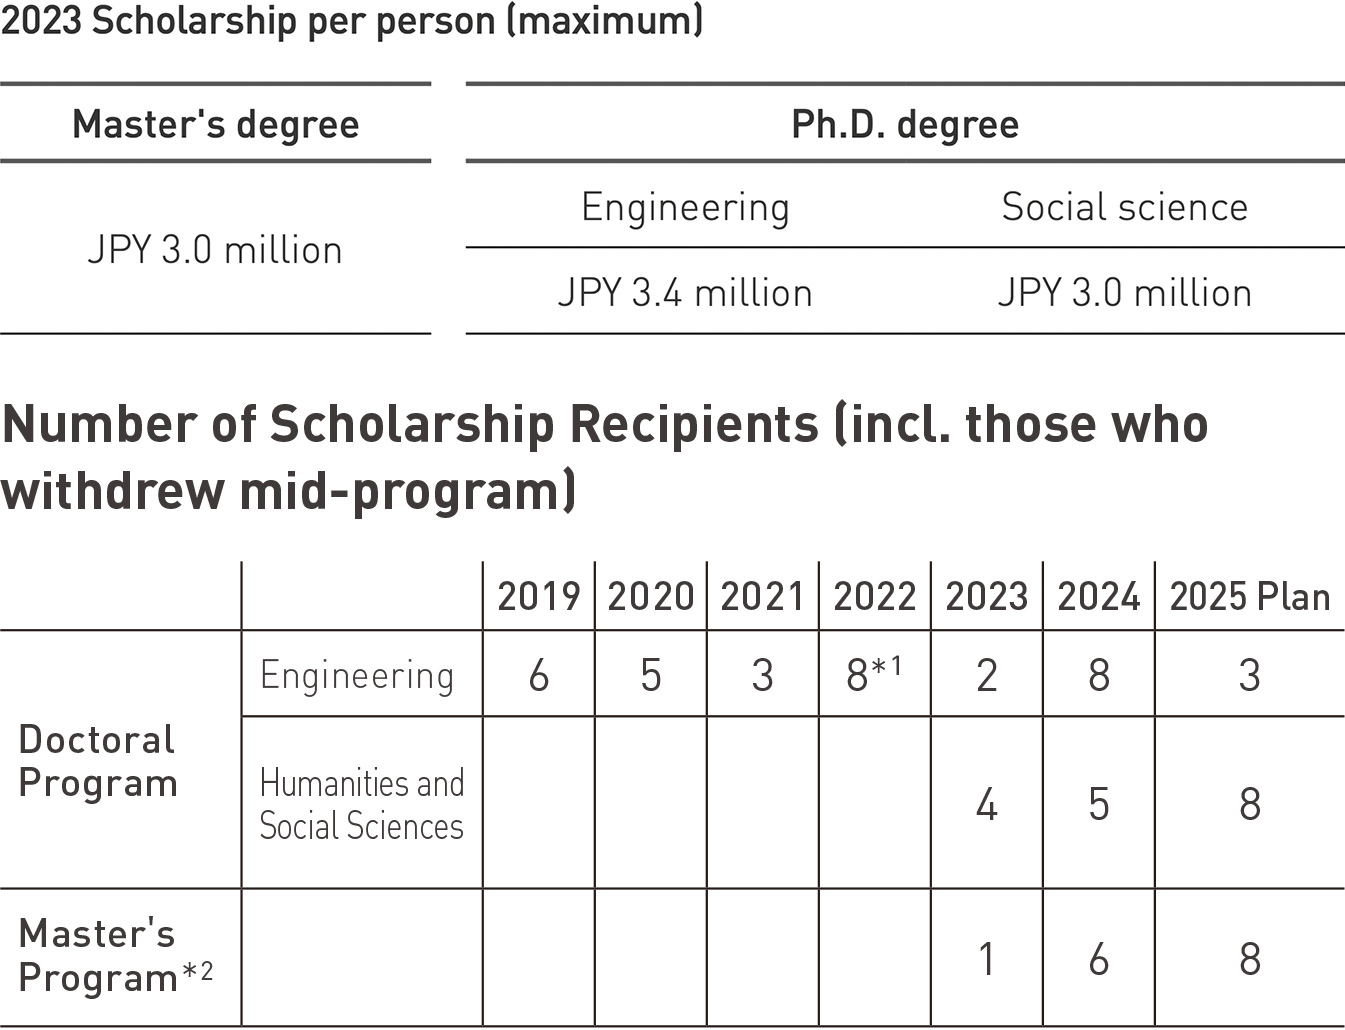Select the Master's Program 2024 value 6
Viewport: 1345px width, 1030px height.
[1099, 959]
